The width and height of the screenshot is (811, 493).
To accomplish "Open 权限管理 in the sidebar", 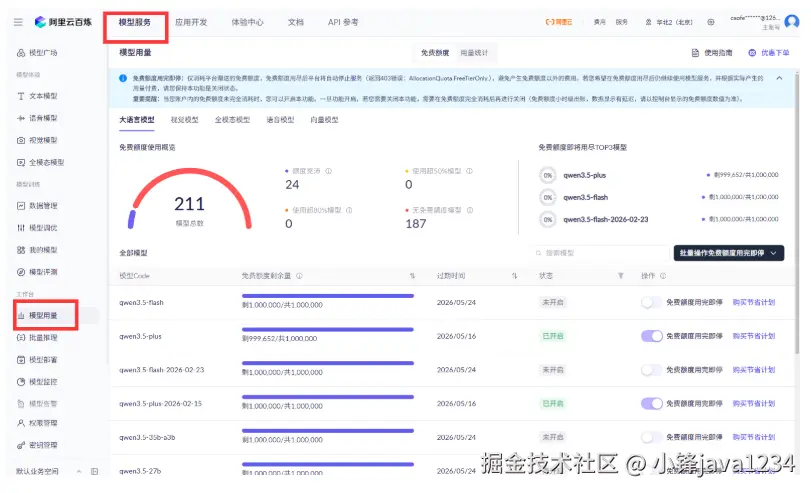I will pyautogui.click(x=37, y=423).
